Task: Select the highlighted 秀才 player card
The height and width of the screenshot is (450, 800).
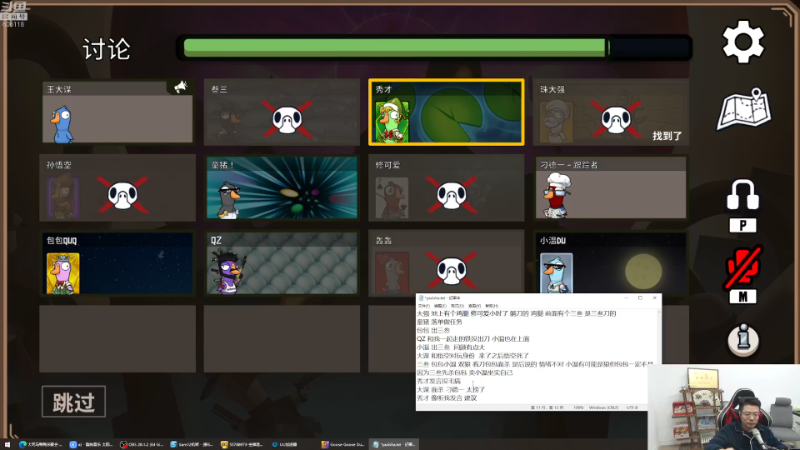Action: 446,112
